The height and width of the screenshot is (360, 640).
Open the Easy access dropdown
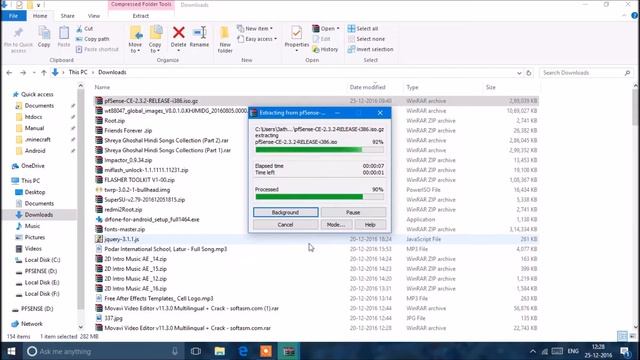click(257, 39)
